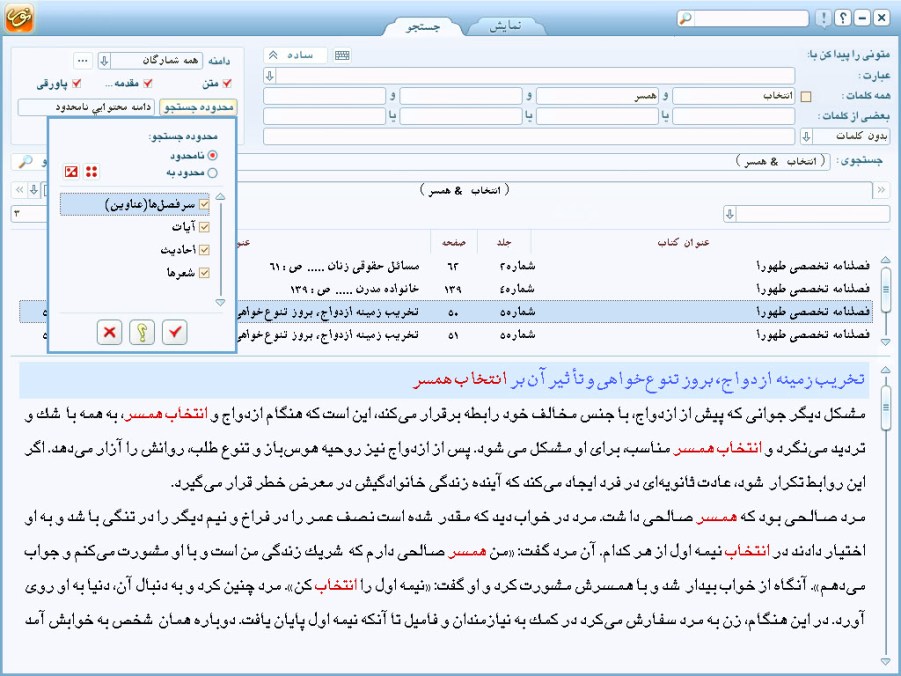Click the red deselect-all icon in the popup
This screenshot has width=901, height=676.
click(x=71, y=171)
